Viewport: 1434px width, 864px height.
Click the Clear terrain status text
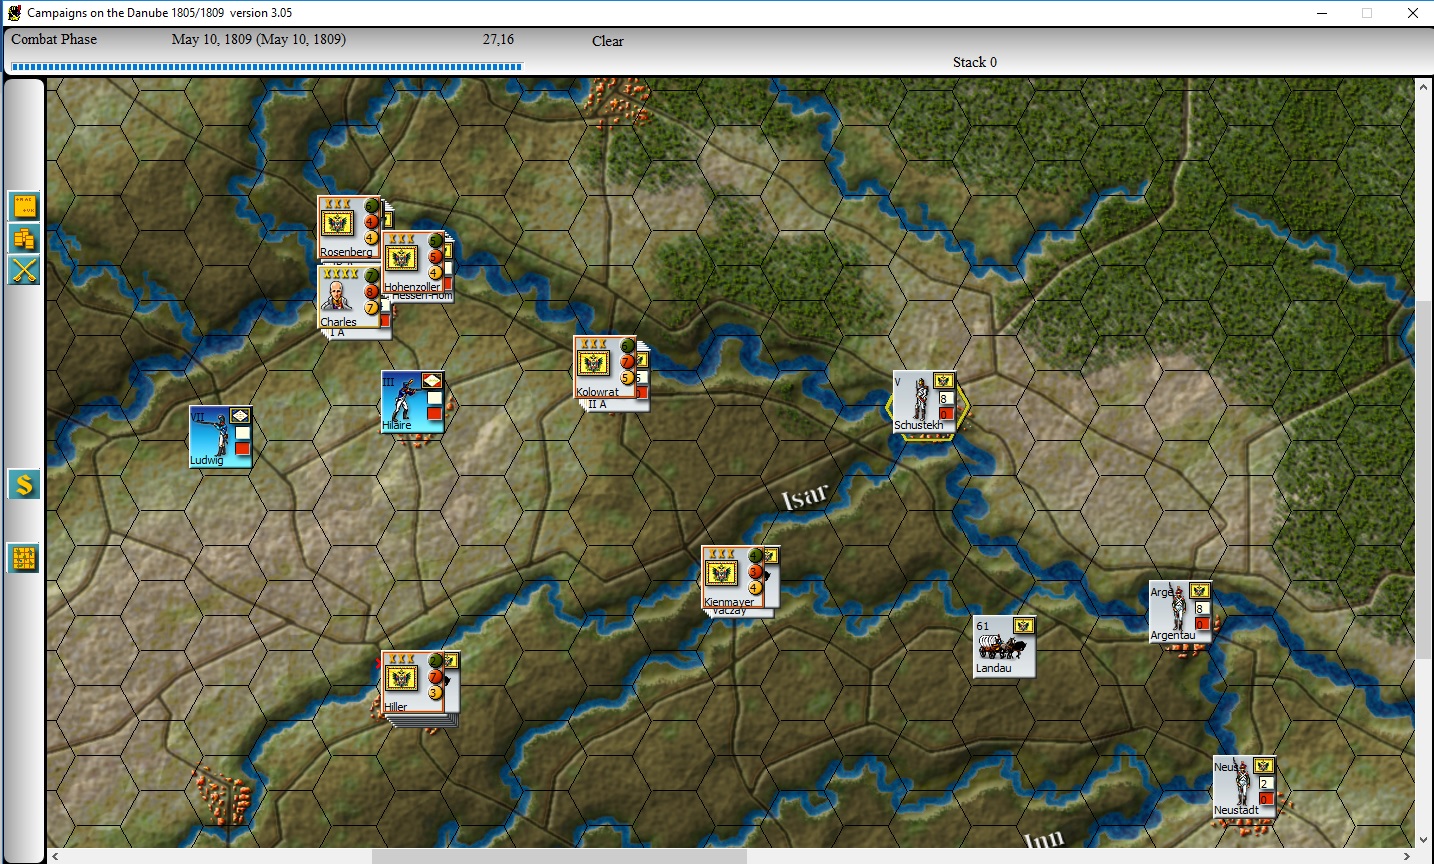point(608,41)
